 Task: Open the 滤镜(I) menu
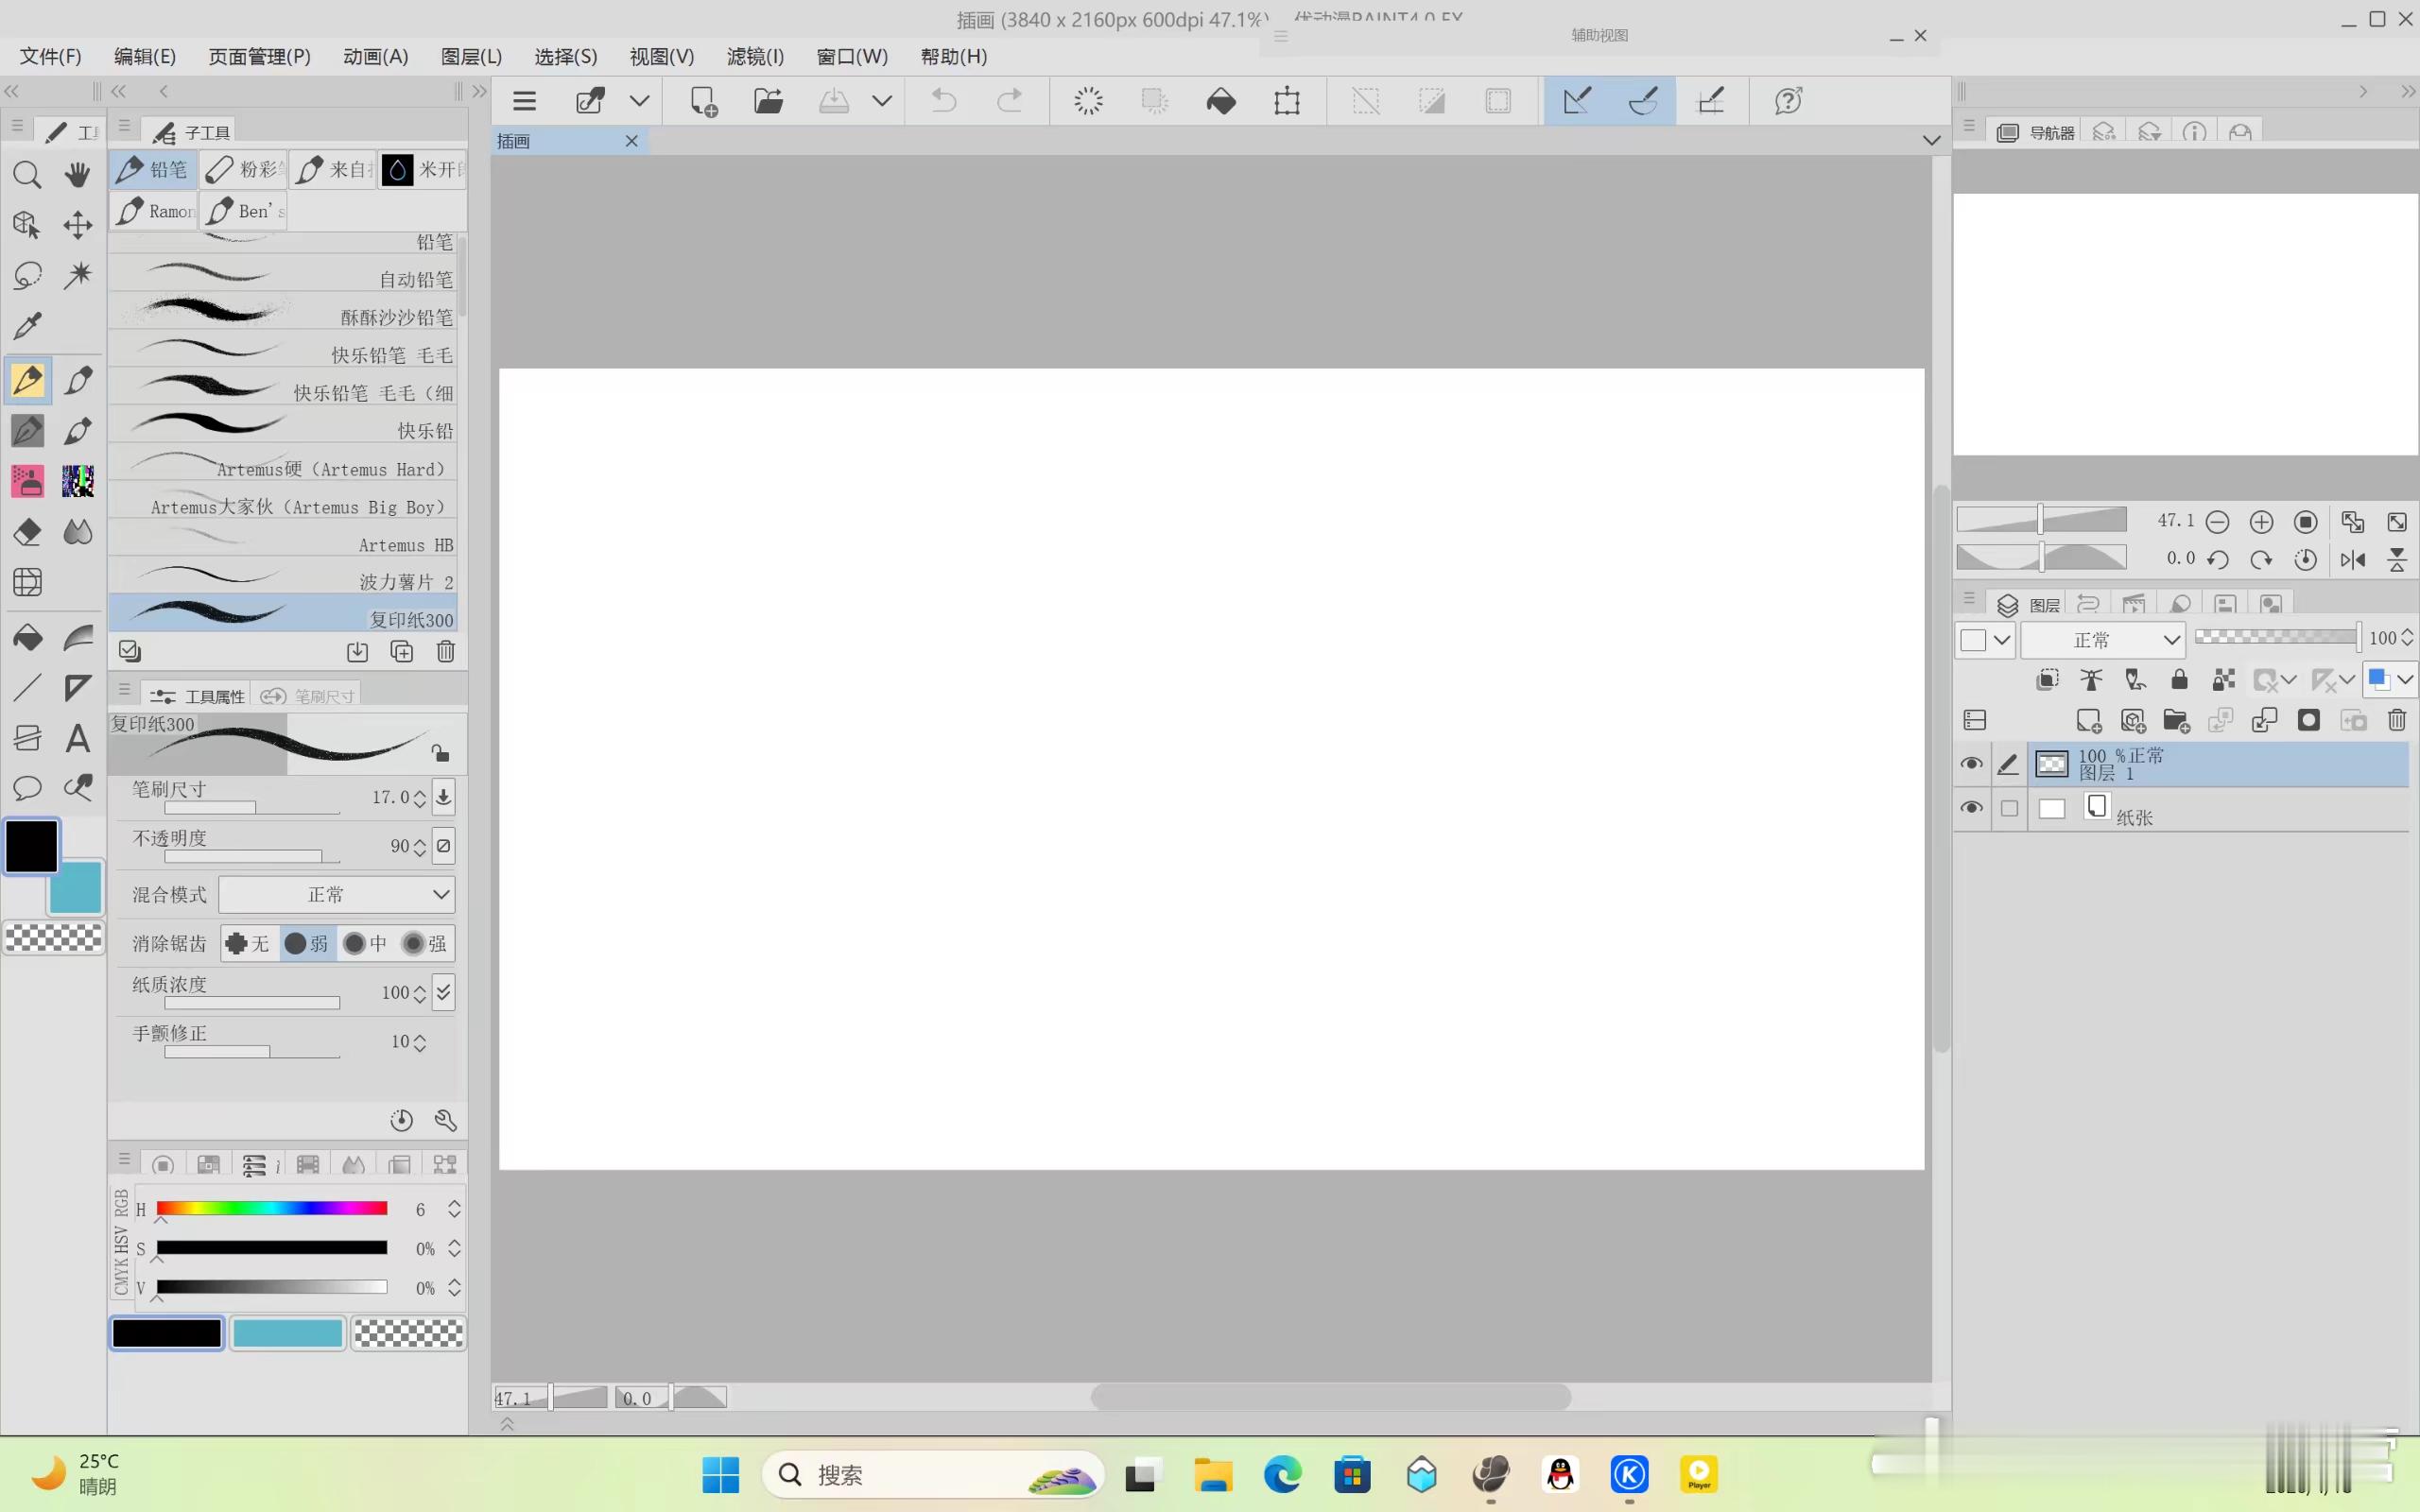click(x=755, y=57)
